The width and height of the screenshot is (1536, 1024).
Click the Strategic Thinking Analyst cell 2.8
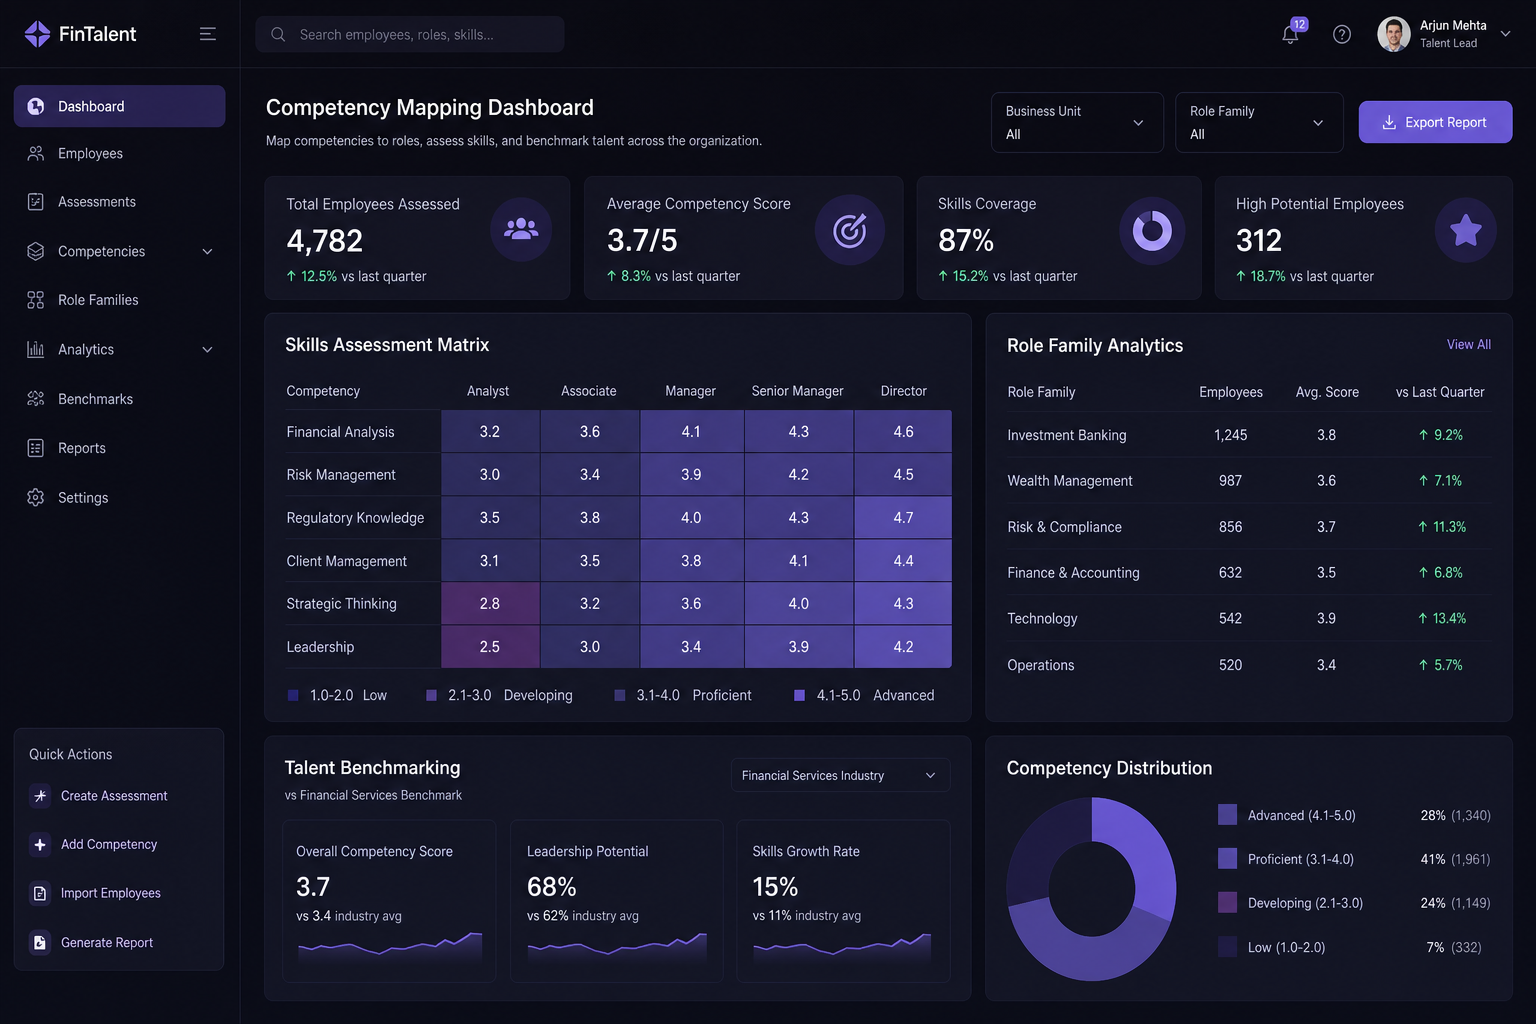point(490,604)
